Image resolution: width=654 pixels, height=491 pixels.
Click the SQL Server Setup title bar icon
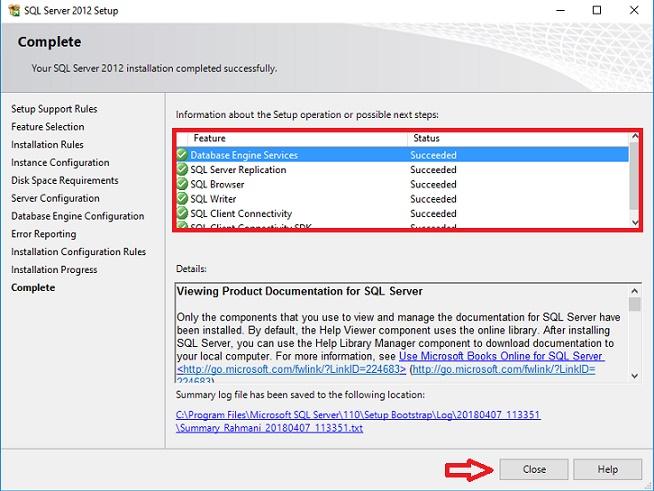11,10
